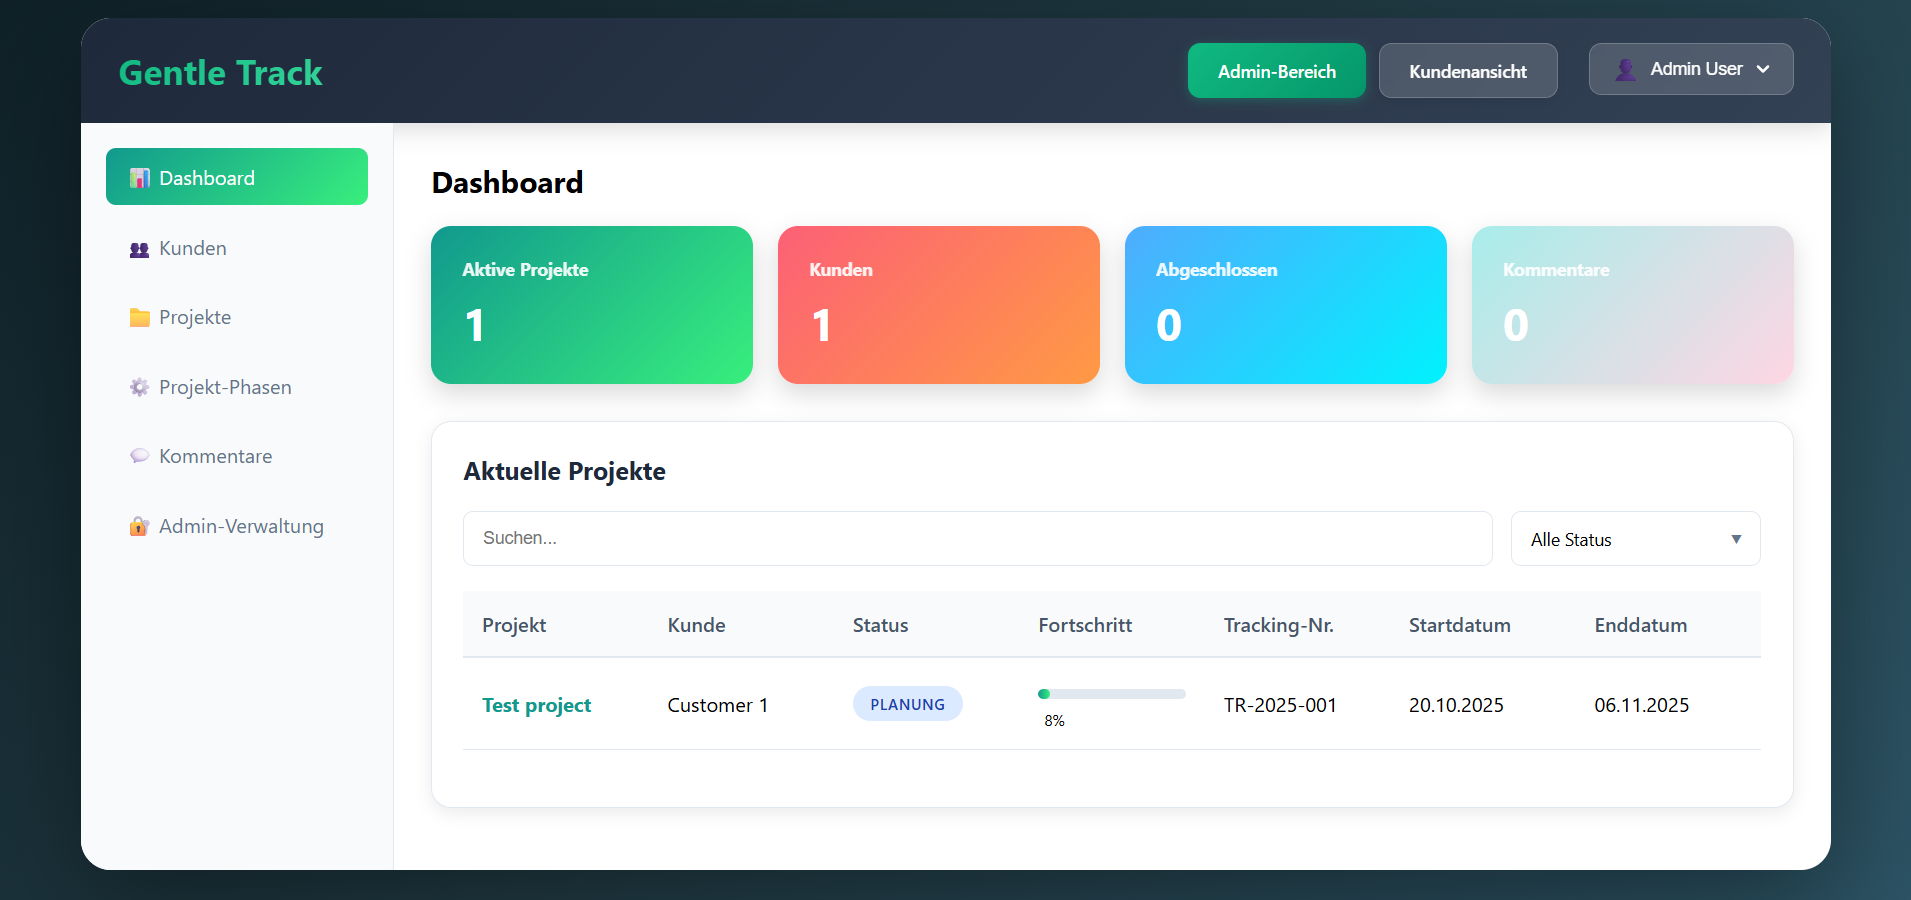The image size is (1911, 900).
Task: Click the Admin User avatar icon
Action: [1625, 70]
